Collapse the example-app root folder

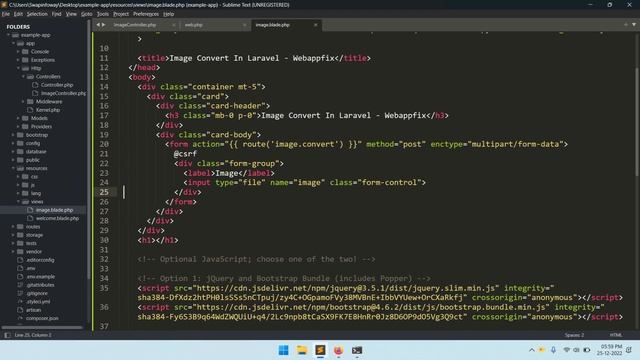pyautogui.click(x=9, y=35)
